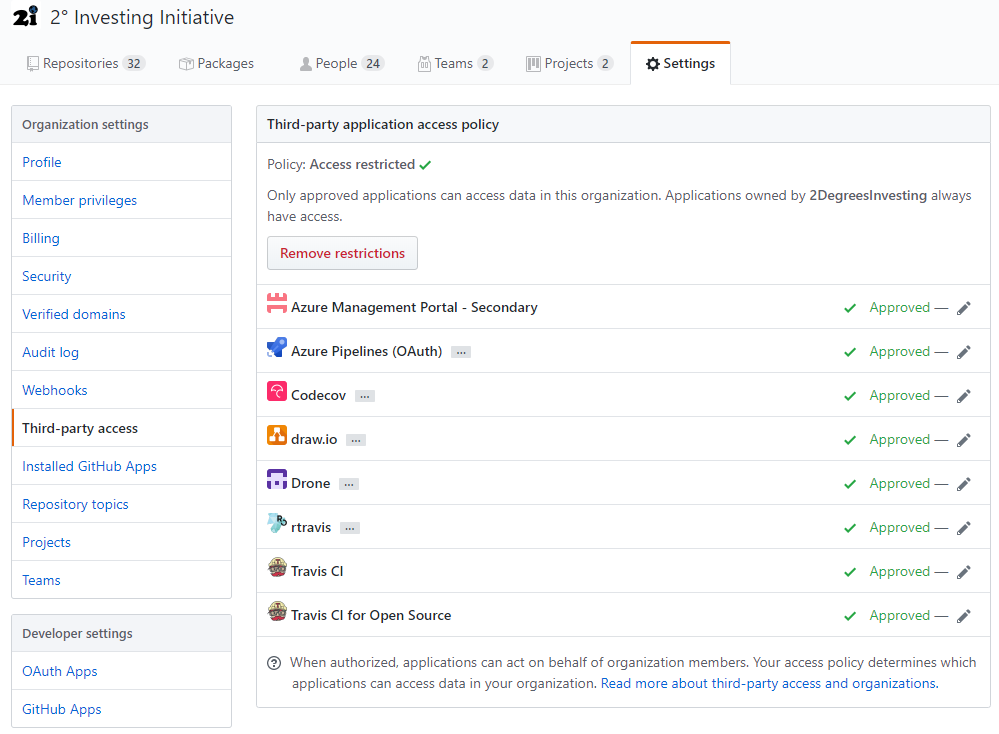Click the Remove restrictions button
Screen dimensions: 999x734
[x=342, y=254]
